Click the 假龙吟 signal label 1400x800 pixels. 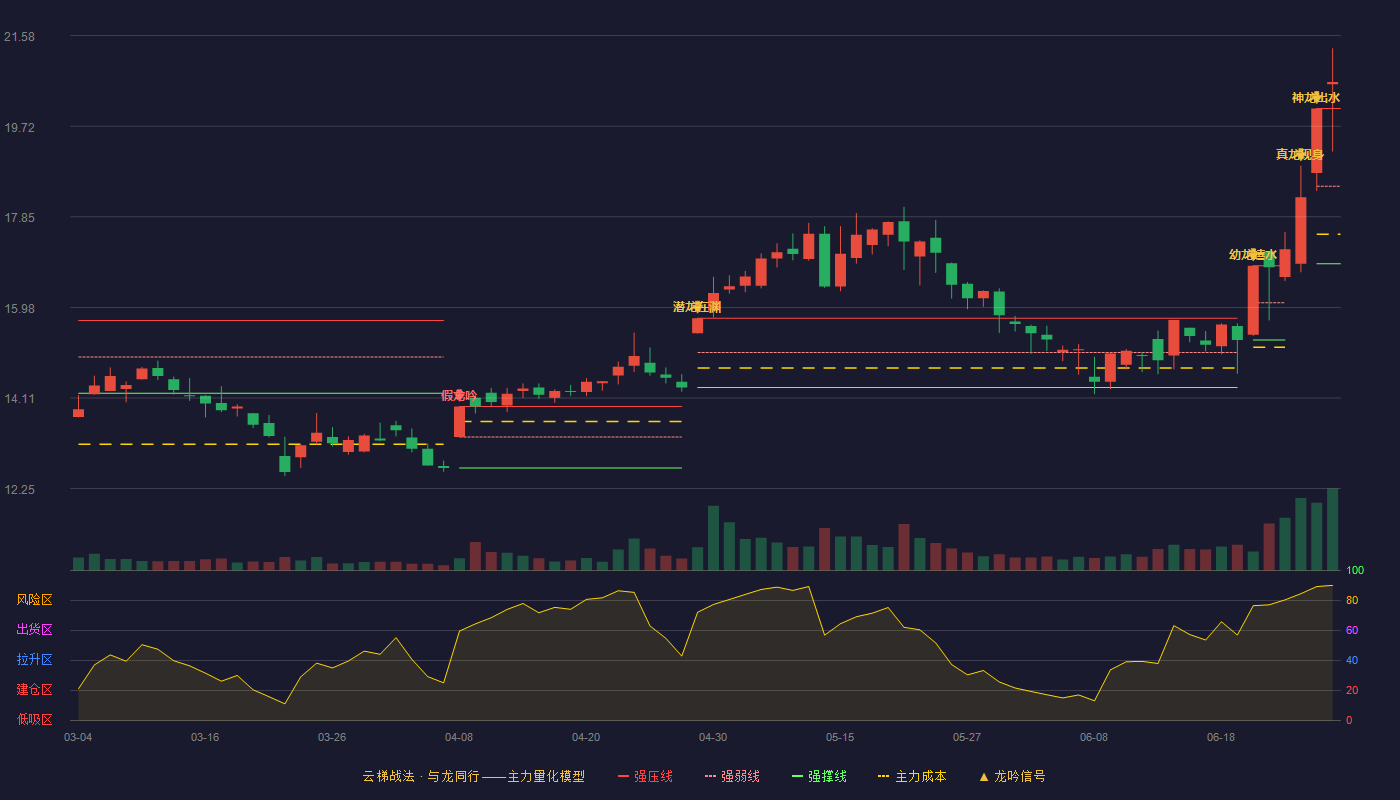tap(459, 396)
